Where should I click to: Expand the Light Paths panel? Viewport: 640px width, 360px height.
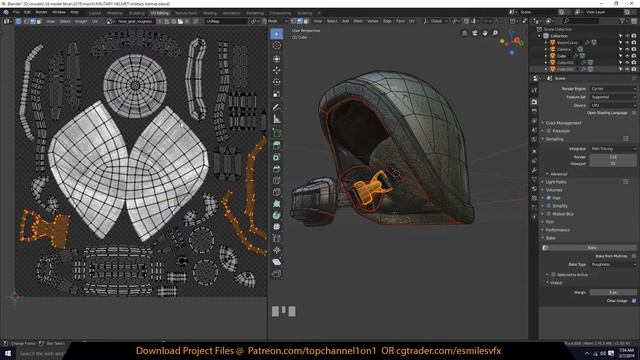556,182
